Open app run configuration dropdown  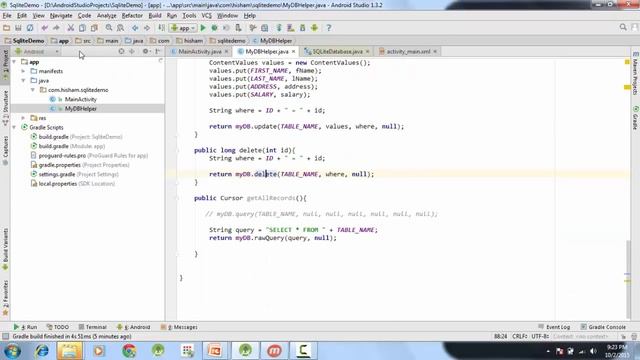pos(183,28)
